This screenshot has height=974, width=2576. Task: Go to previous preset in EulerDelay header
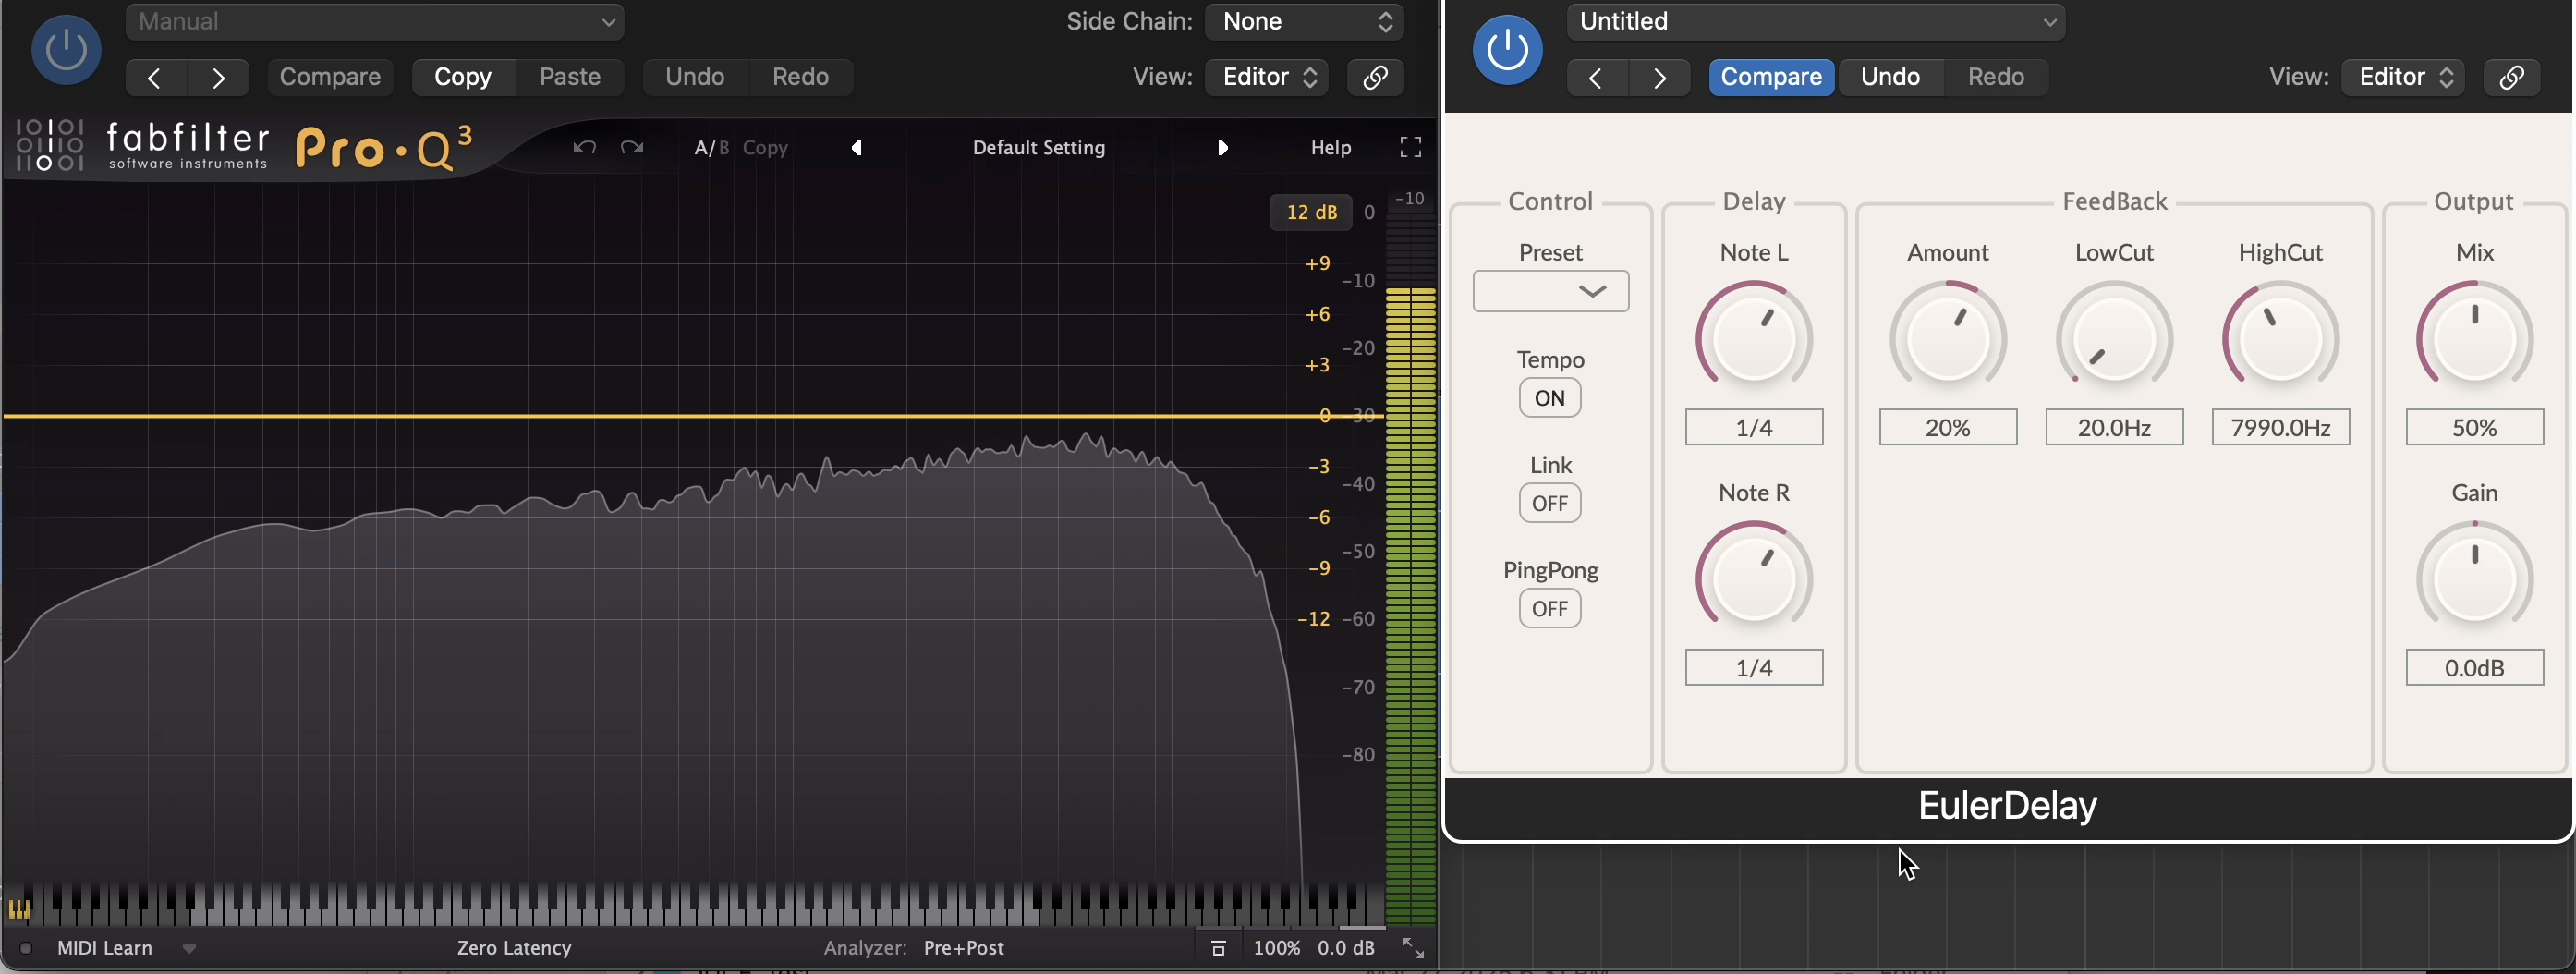pos(1596,77)
